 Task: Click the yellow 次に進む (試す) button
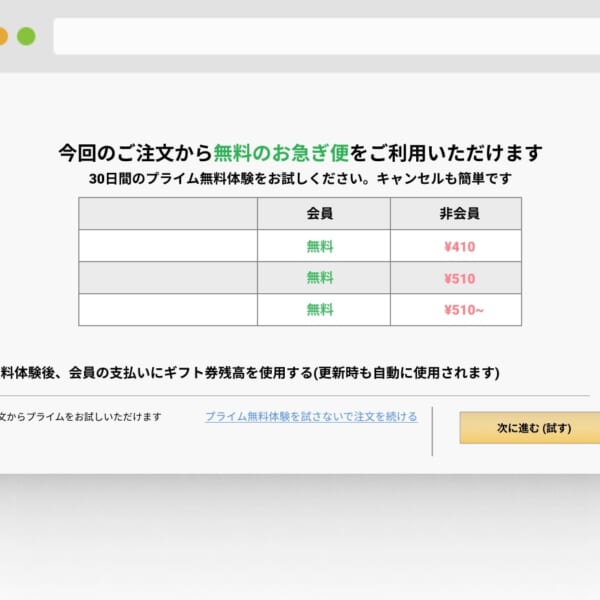tap(532, 427)
